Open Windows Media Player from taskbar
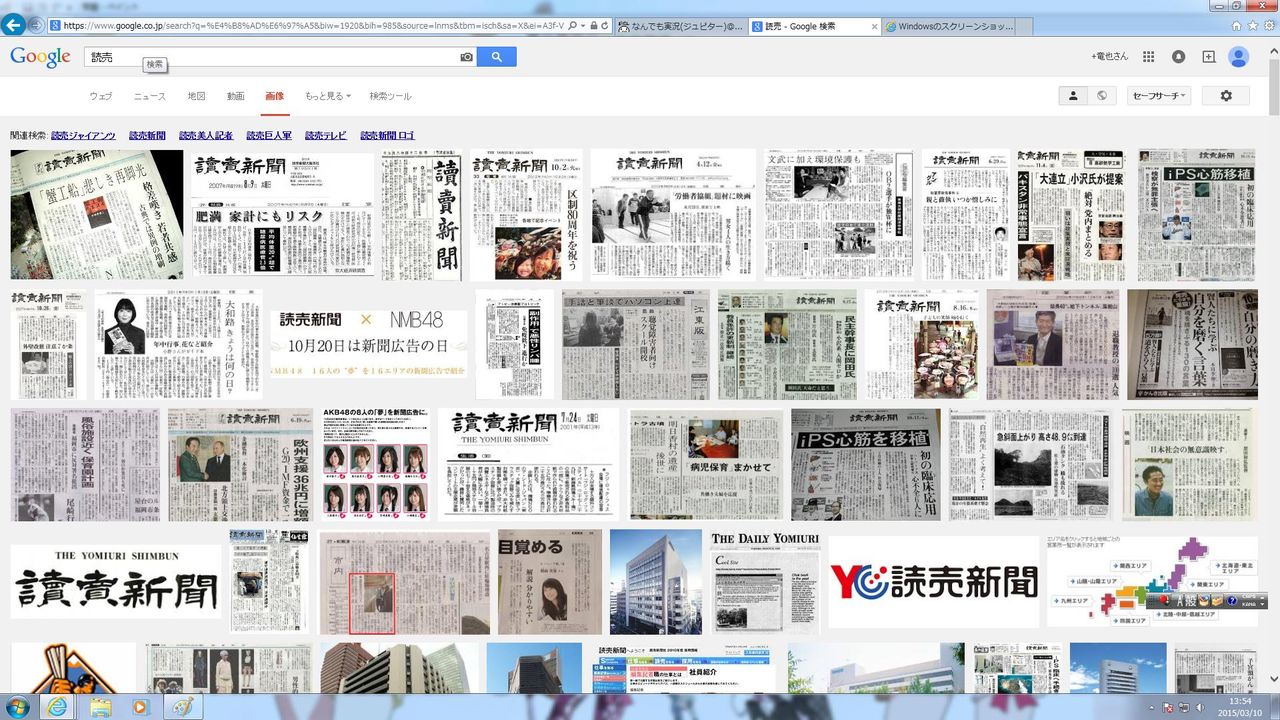1280x720 pixels. (140, 707)
